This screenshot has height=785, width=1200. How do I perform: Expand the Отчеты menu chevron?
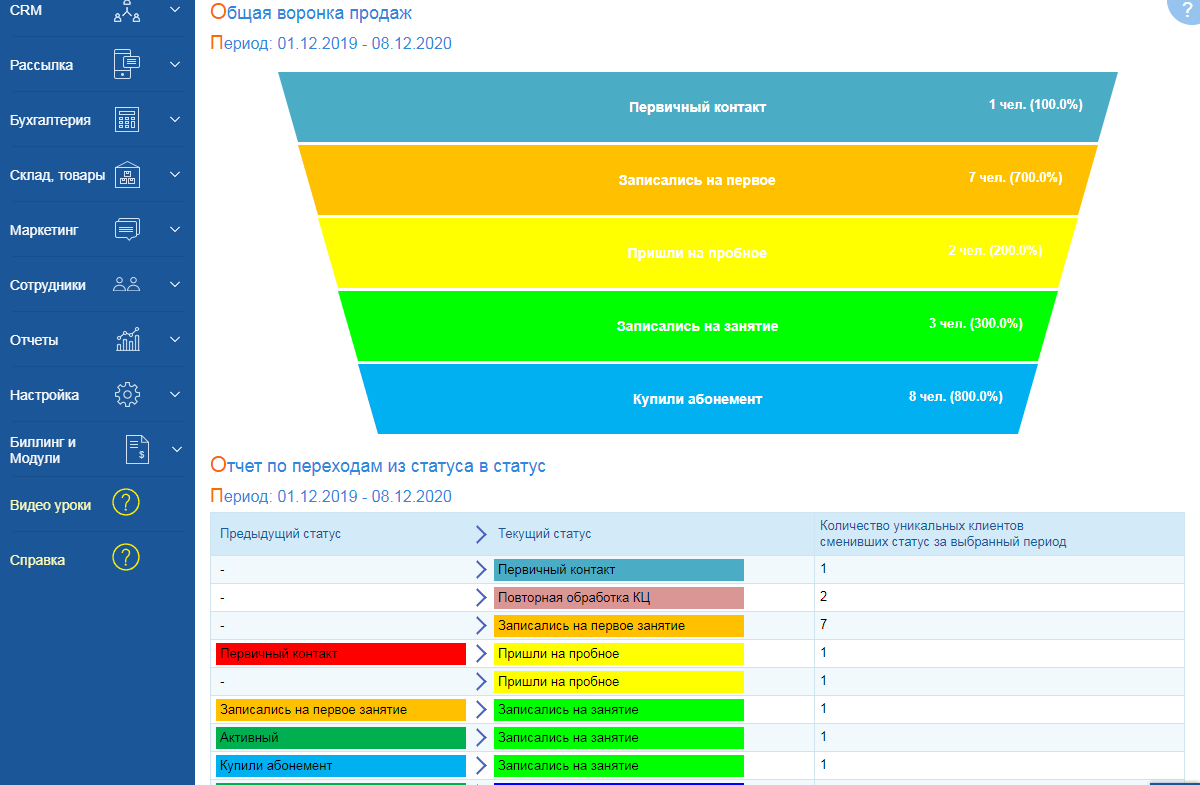point(176,340)
